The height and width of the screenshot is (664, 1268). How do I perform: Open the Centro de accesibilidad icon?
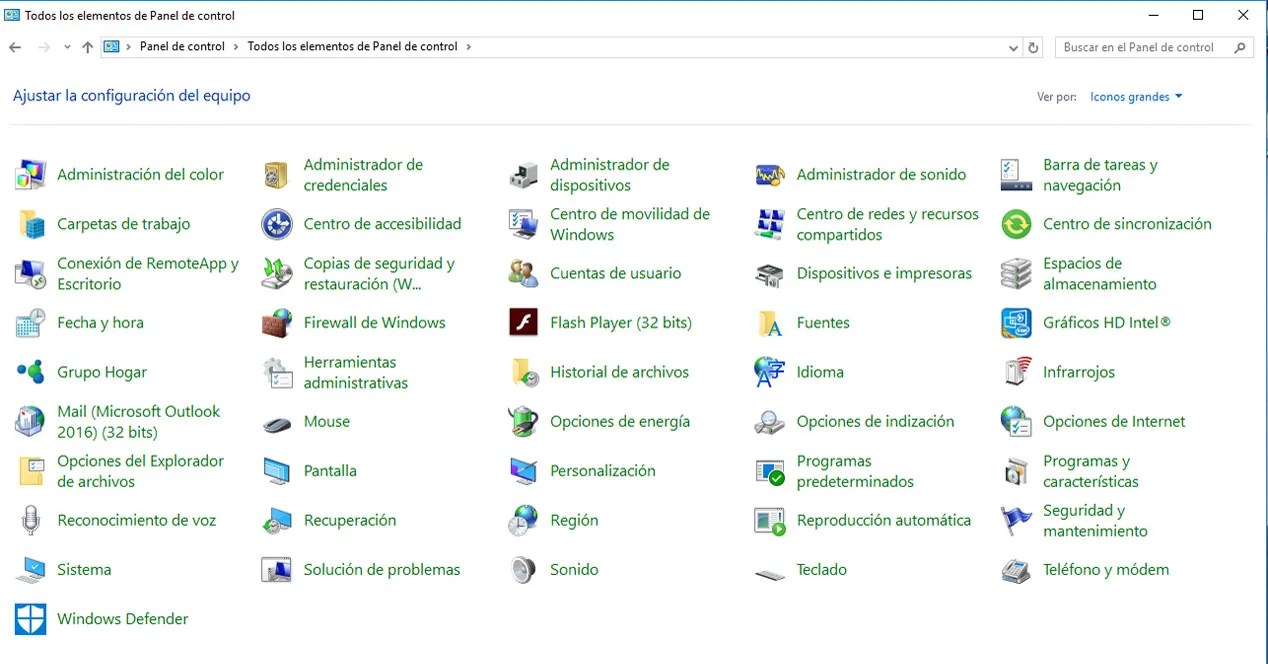tap(277, 224)
